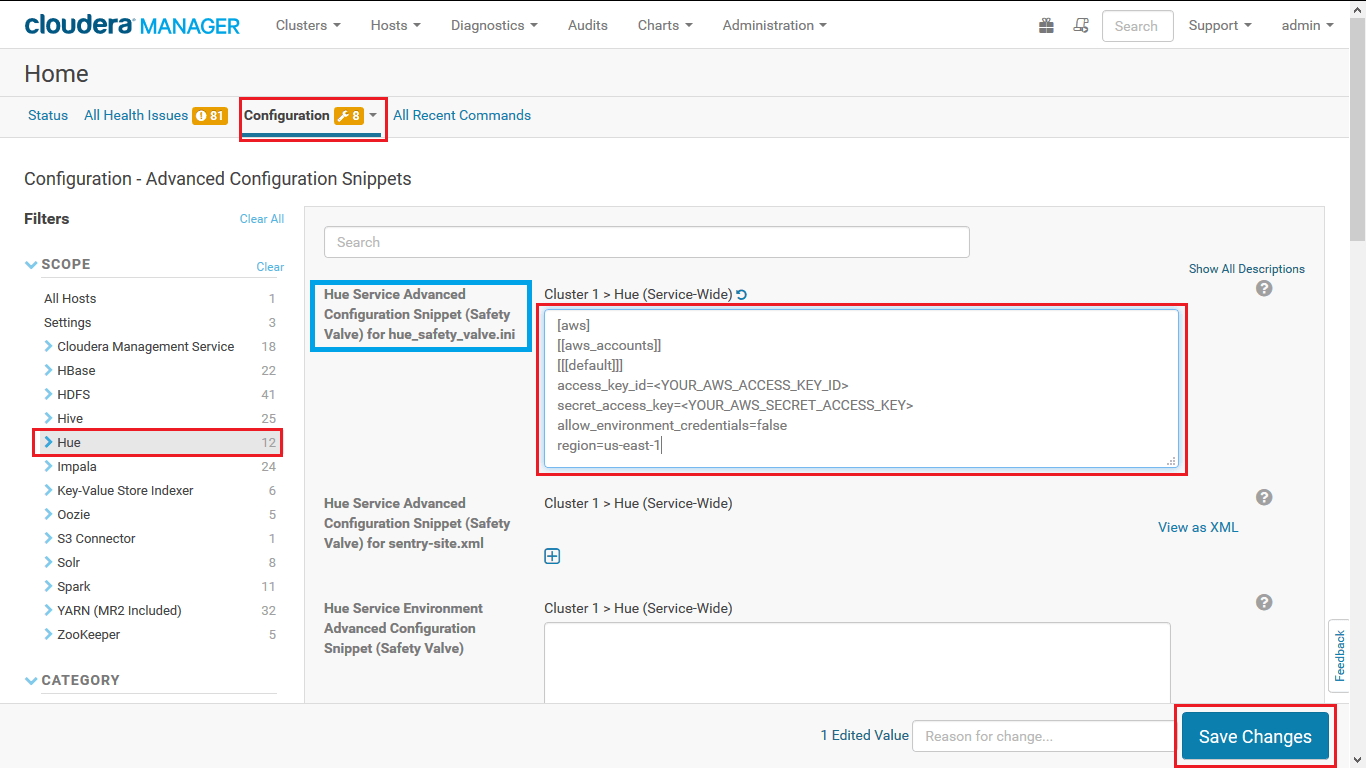The width and height of the screenshot is (1366, 768).
Task: Open help for hue_safety_valve.ini snippet
Action: (x=1264, y=288)
